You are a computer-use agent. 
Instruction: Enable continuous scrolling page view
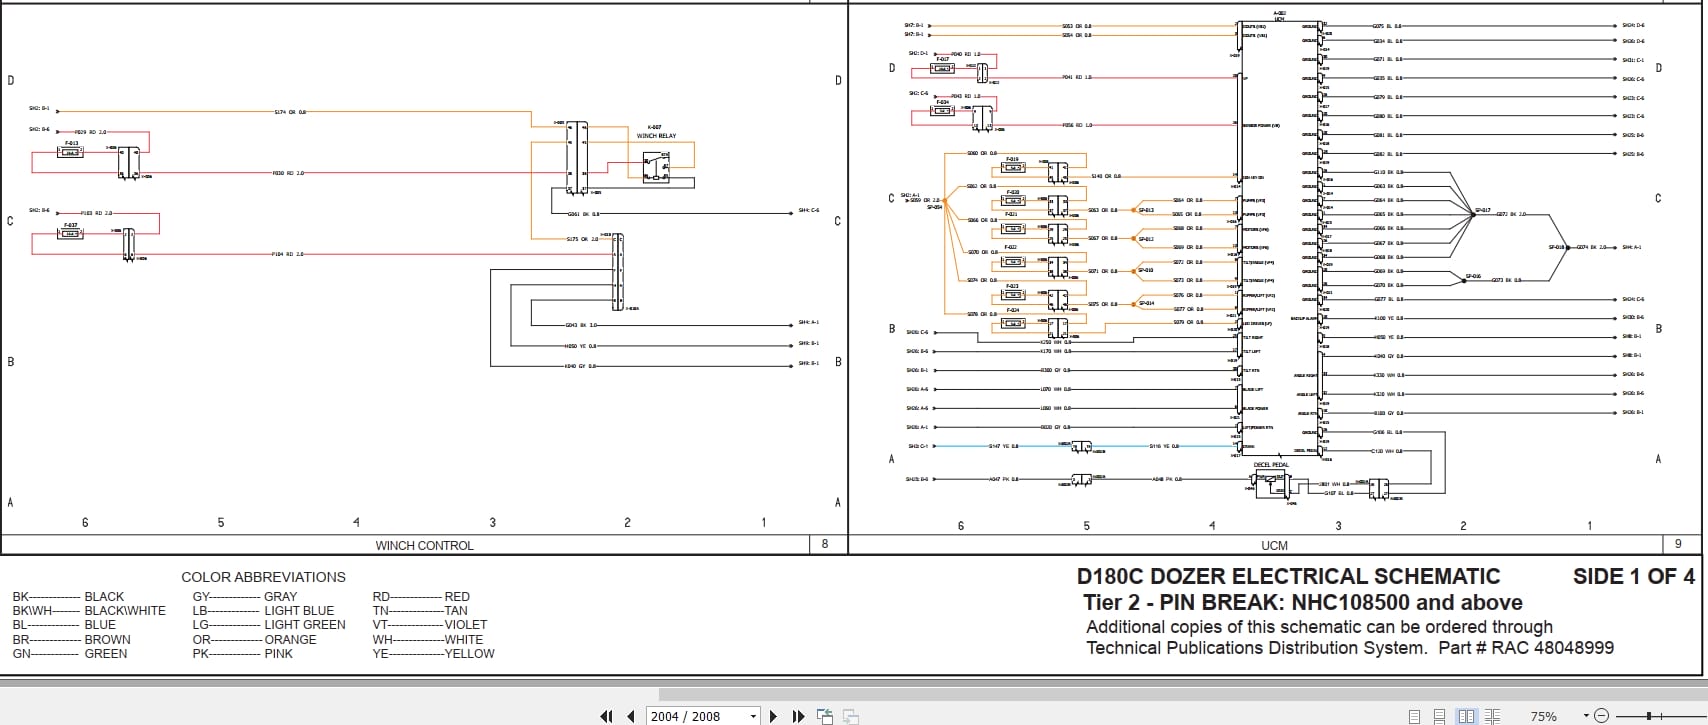pyautogui.click(x=1440, y=716)
